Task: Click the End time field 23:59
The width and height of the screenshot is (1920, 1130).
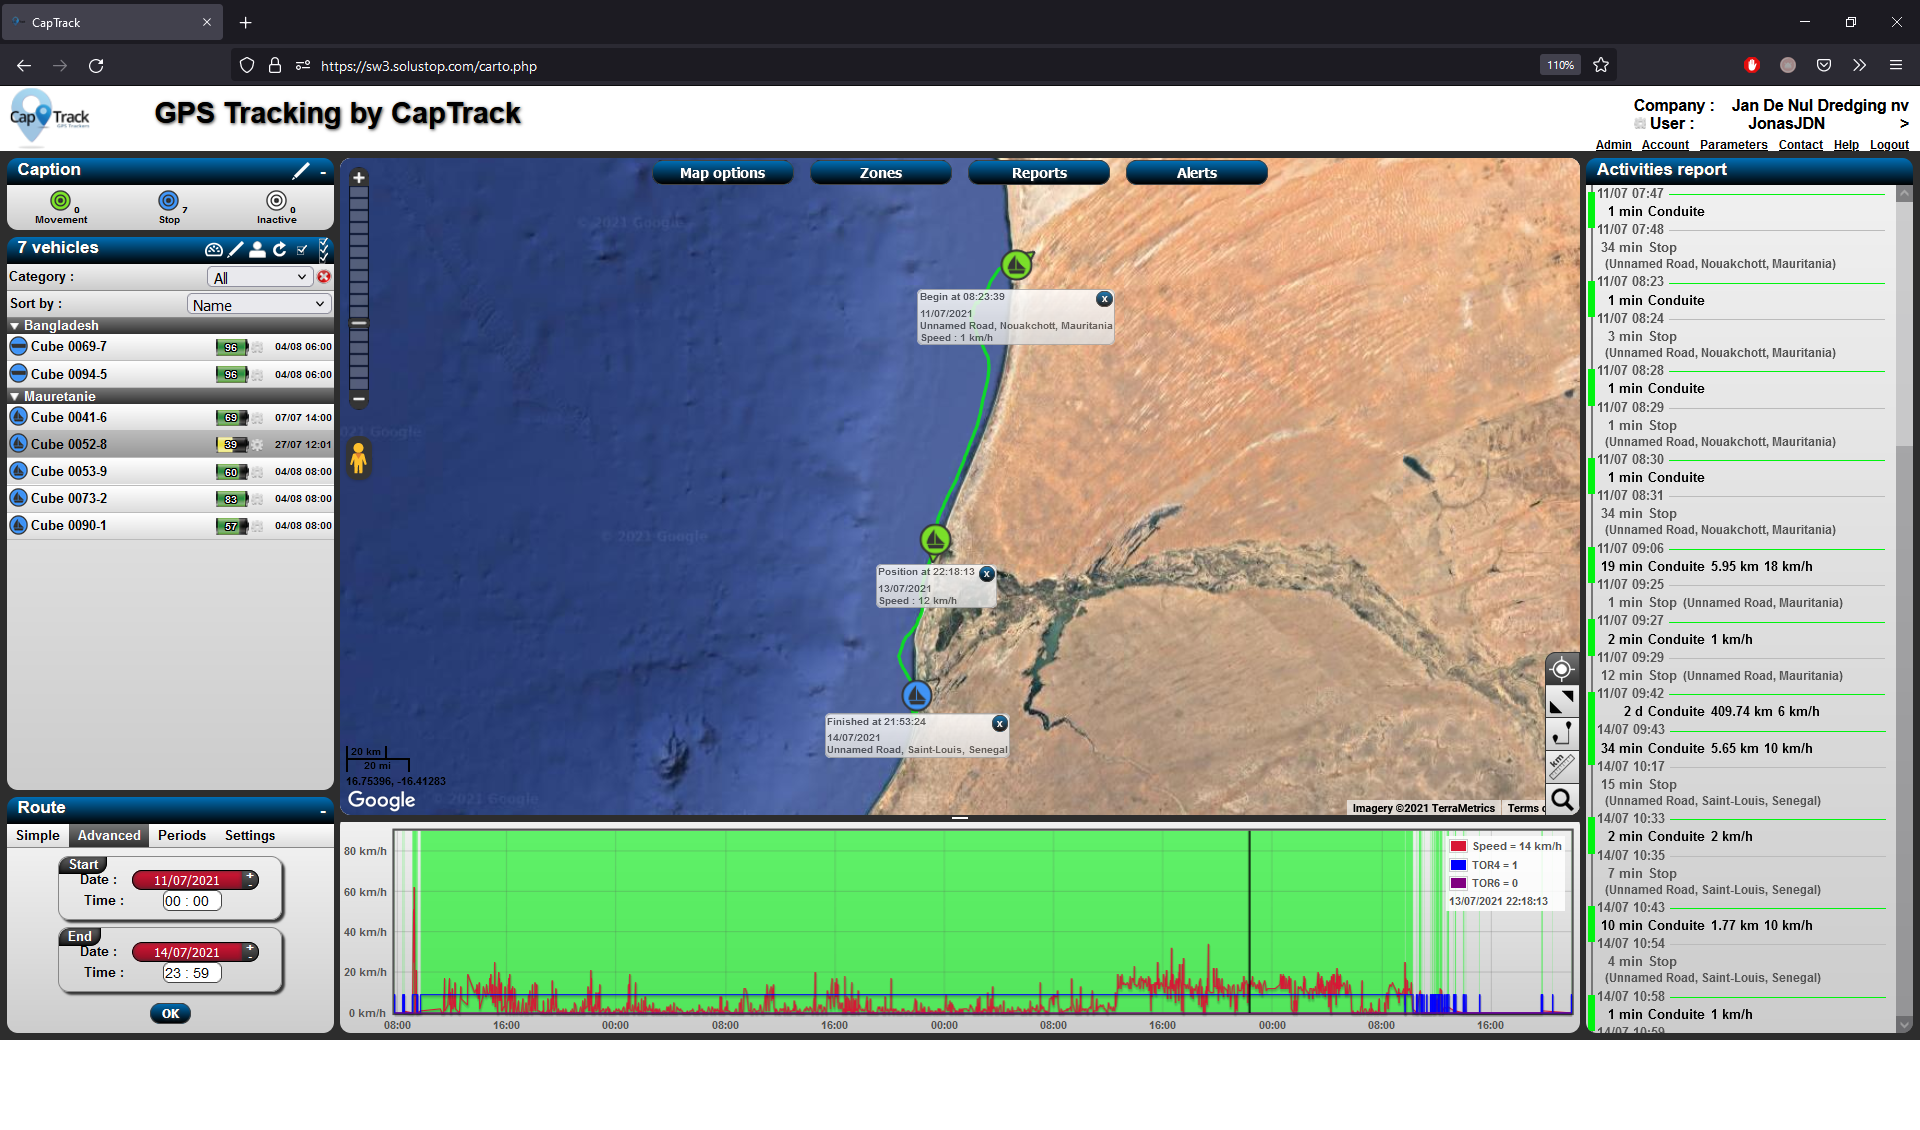Action: 192,973
